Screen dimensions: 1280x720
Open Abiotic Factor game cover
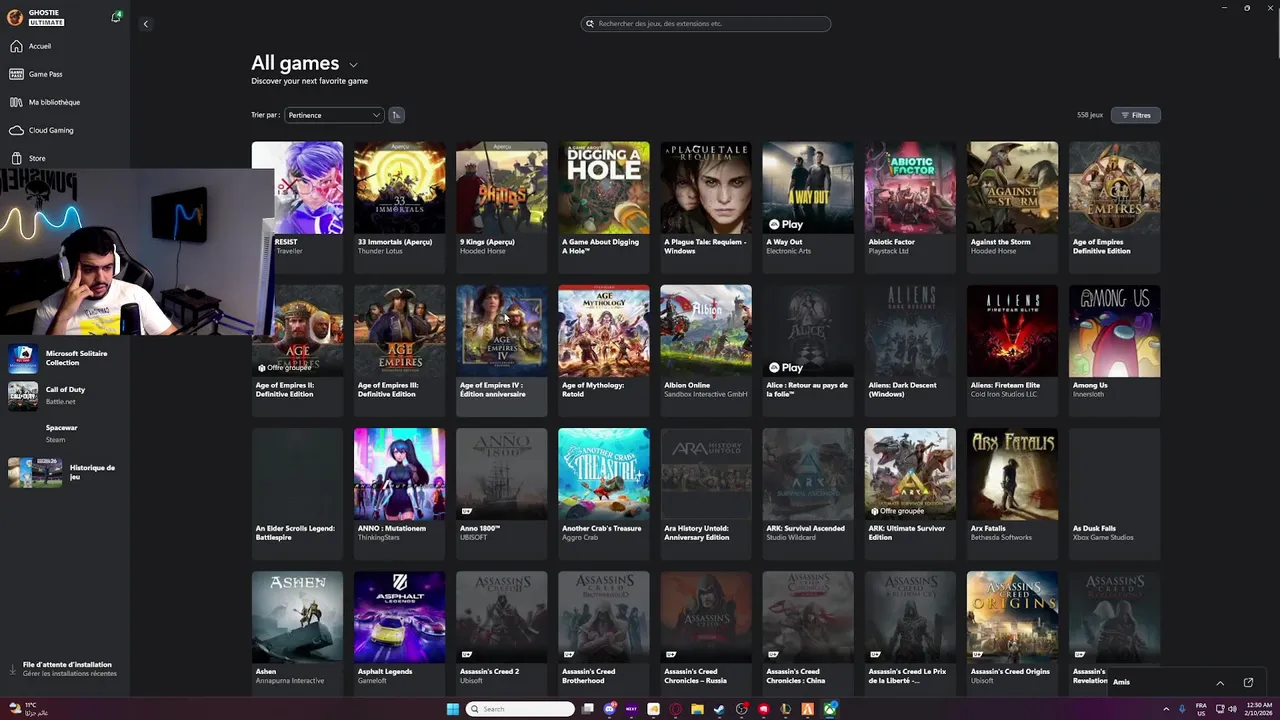[x=910, y=187]
